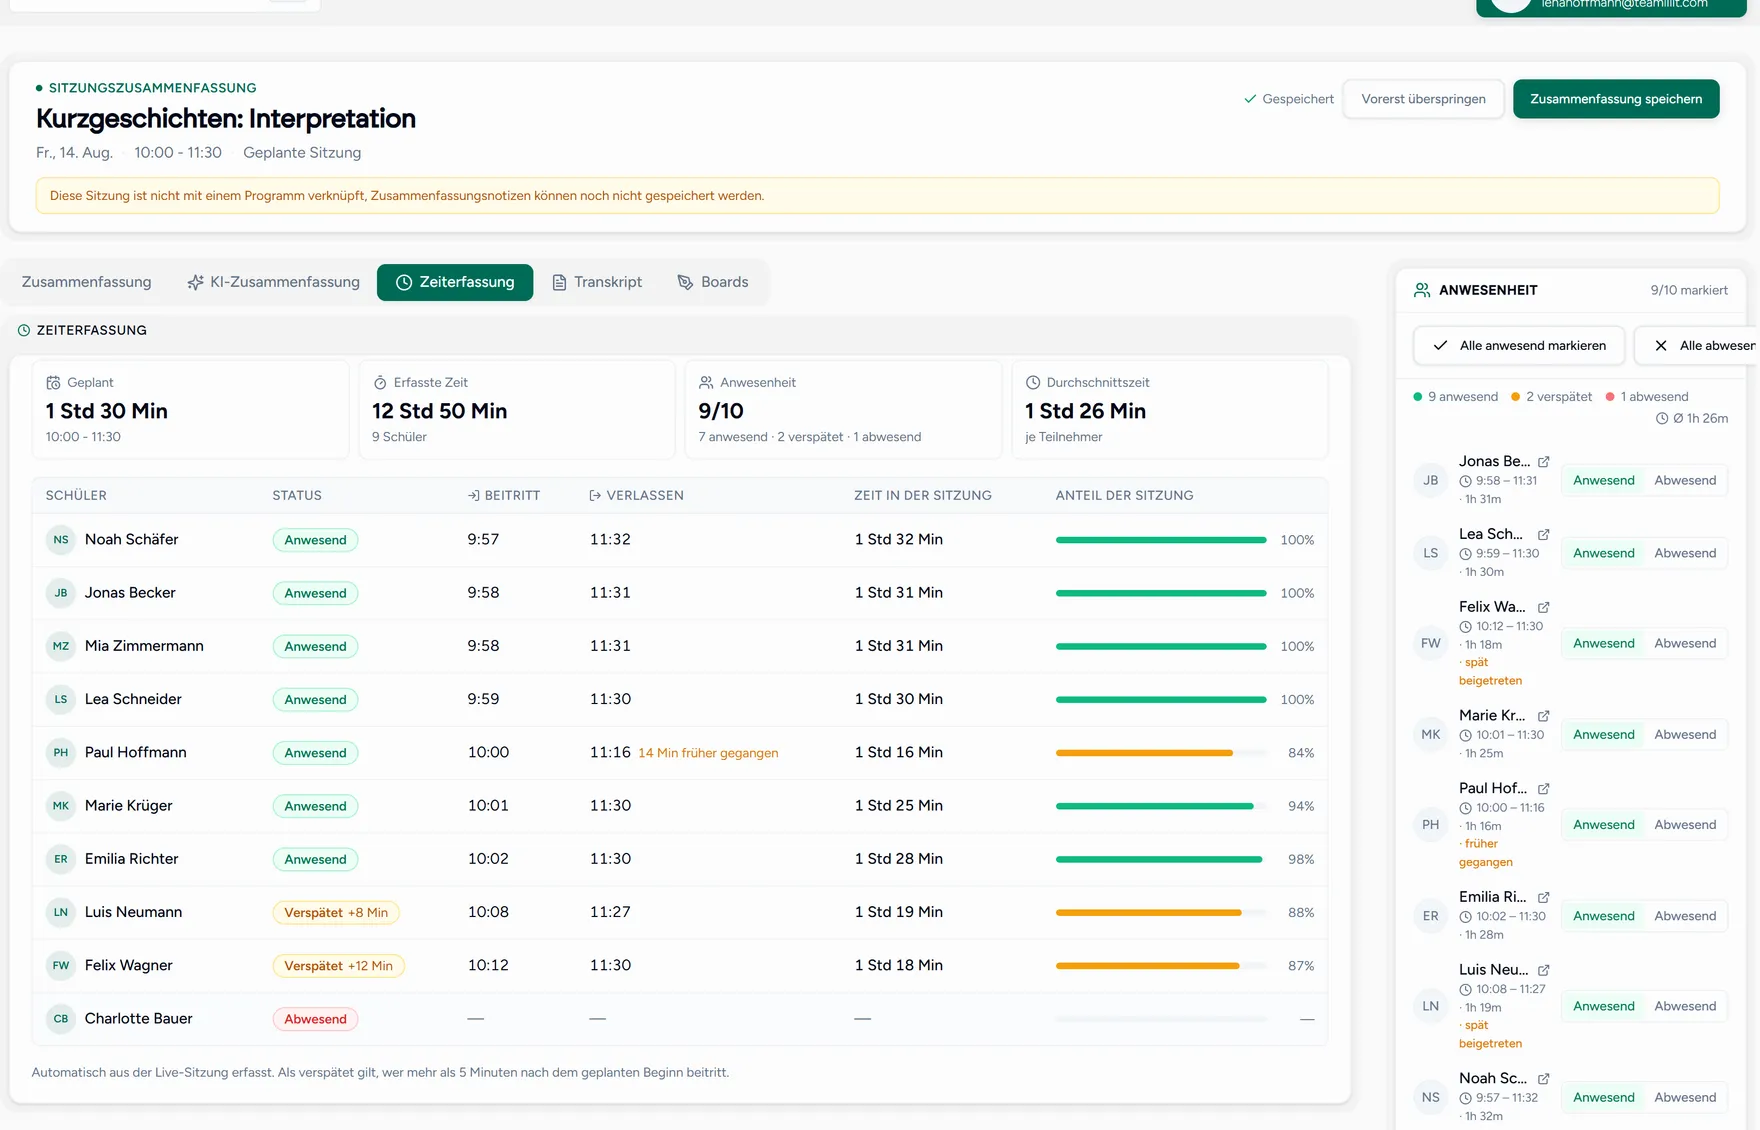Click the KI-Zusammenfassung sparkle icon
The height and width of the screenshot is (1130, 1760).
click(x=196, y=283)
